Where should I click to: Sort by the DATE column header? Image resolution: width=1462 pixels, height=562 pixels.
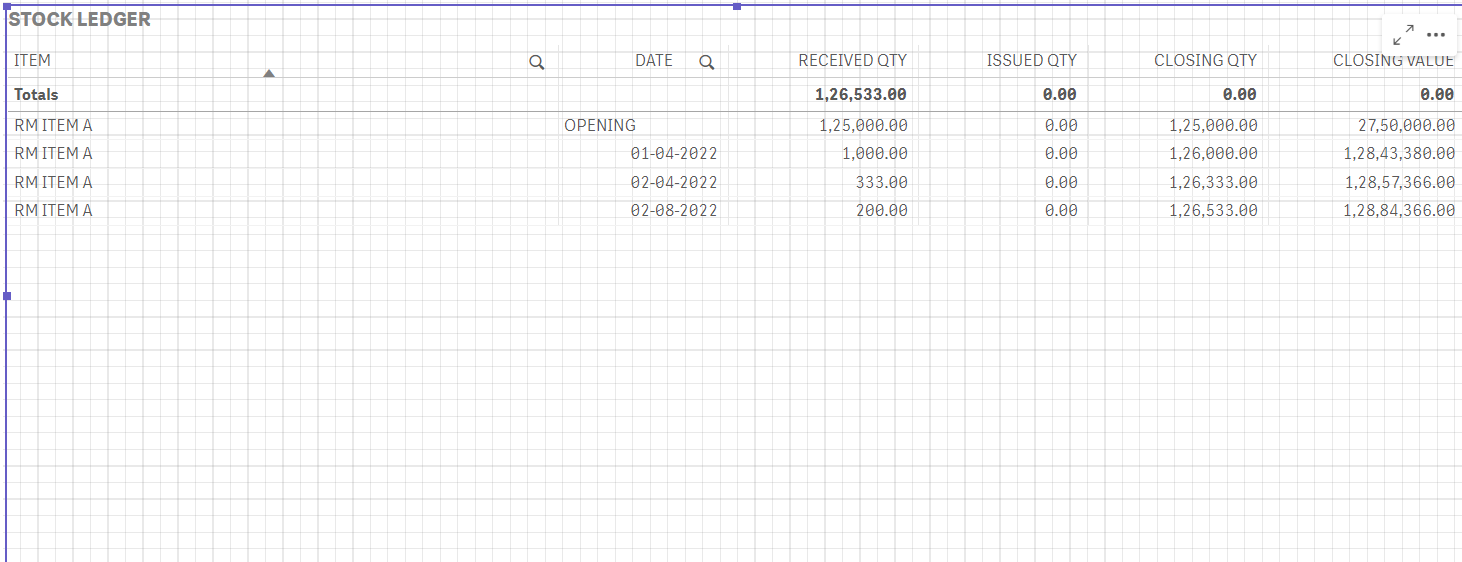click(654, 60)
